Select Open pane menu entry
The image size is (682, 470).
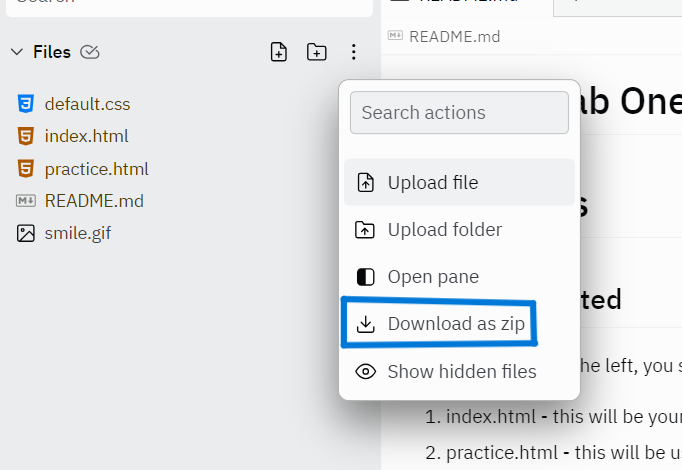459,277
